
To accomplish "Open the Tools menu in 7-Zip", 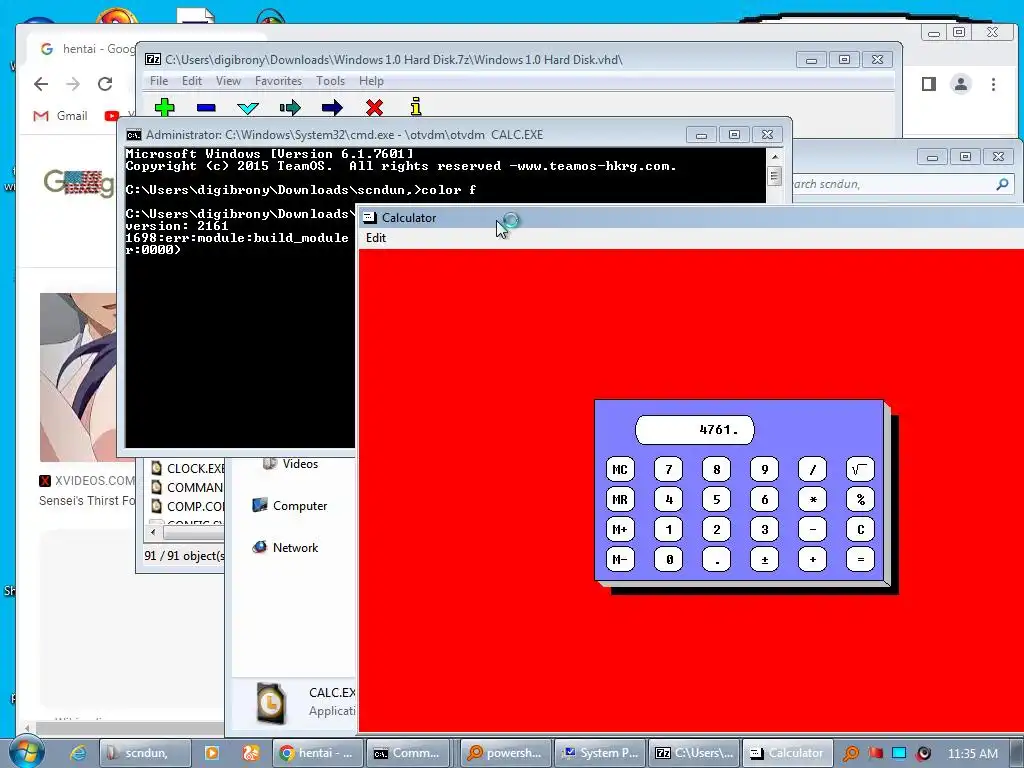I will click(330, 81).
